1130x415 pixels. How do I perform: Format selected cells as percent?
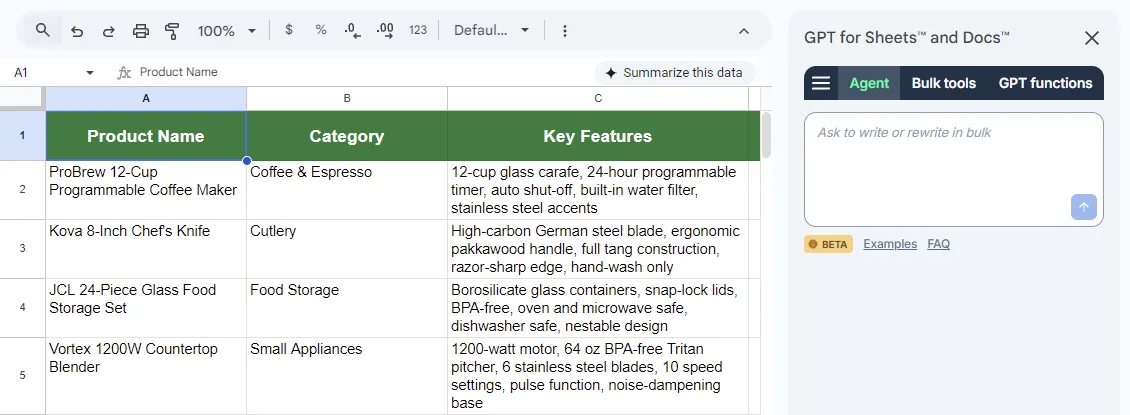(x=321, y=30)
